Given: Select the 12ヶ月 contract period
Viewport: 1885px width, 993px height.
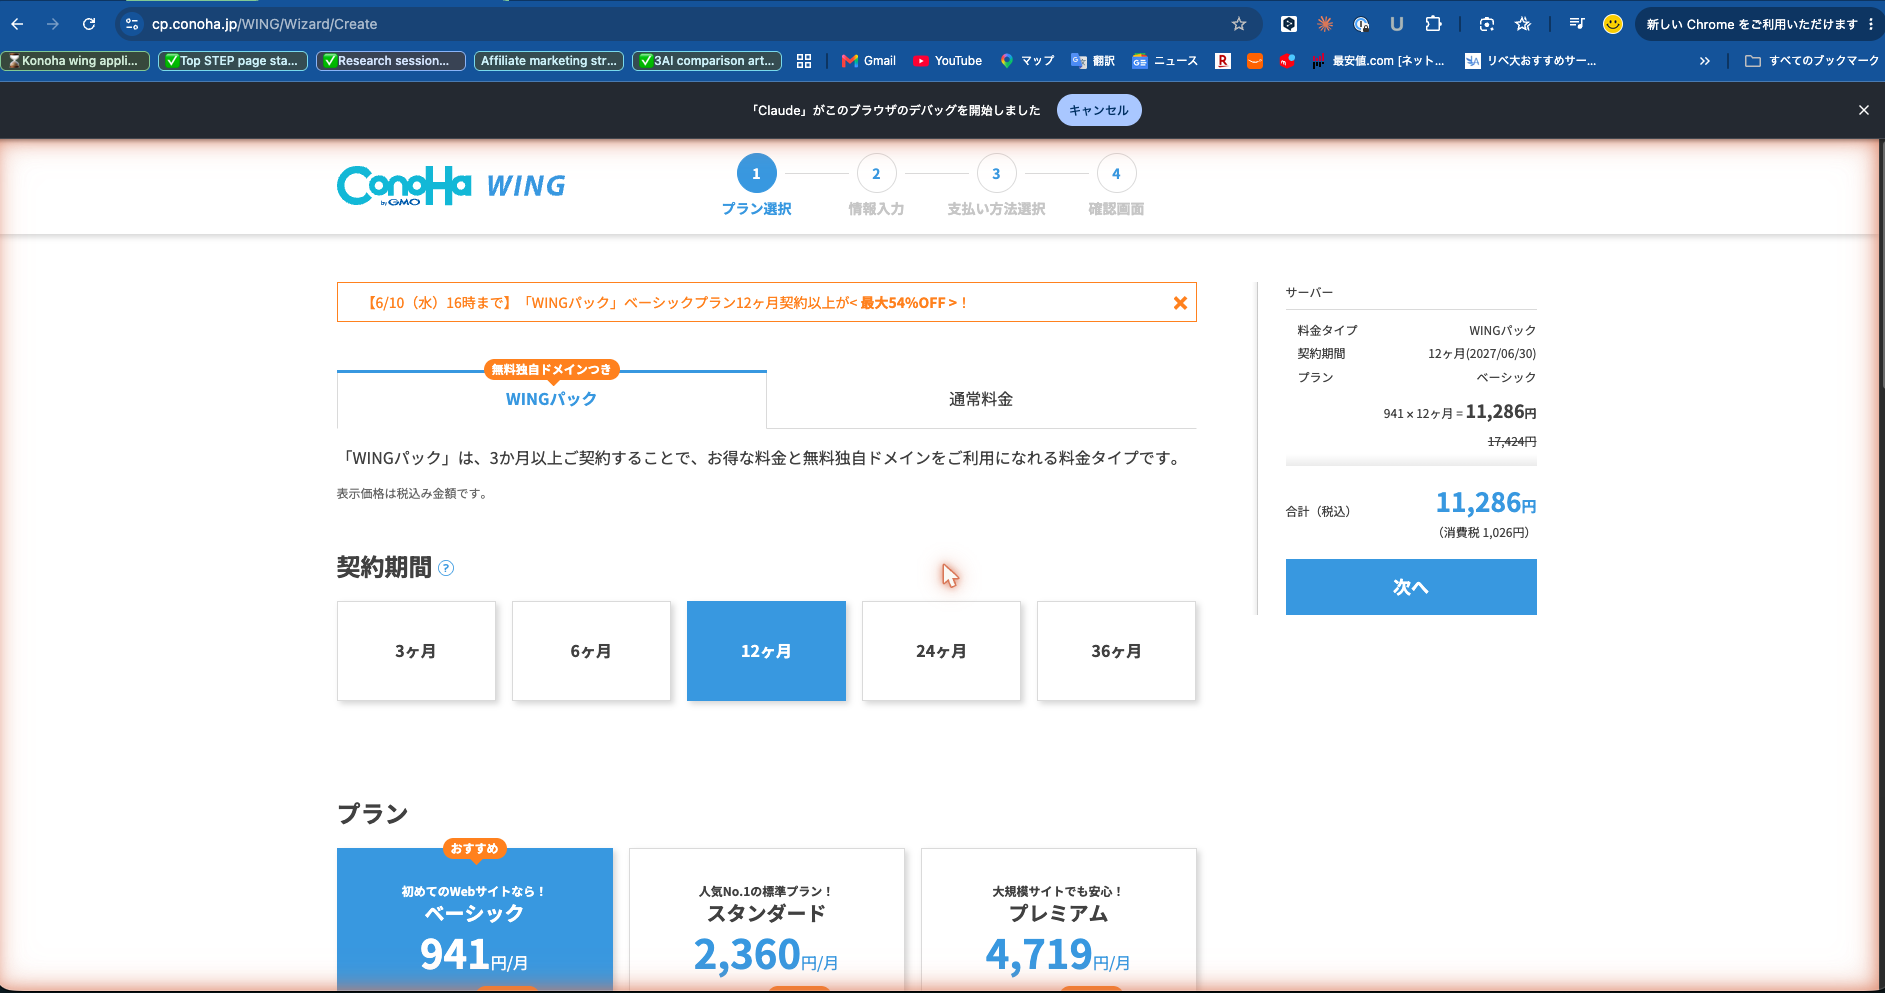Looking at the screenshot, I should (x=766, y=651).
